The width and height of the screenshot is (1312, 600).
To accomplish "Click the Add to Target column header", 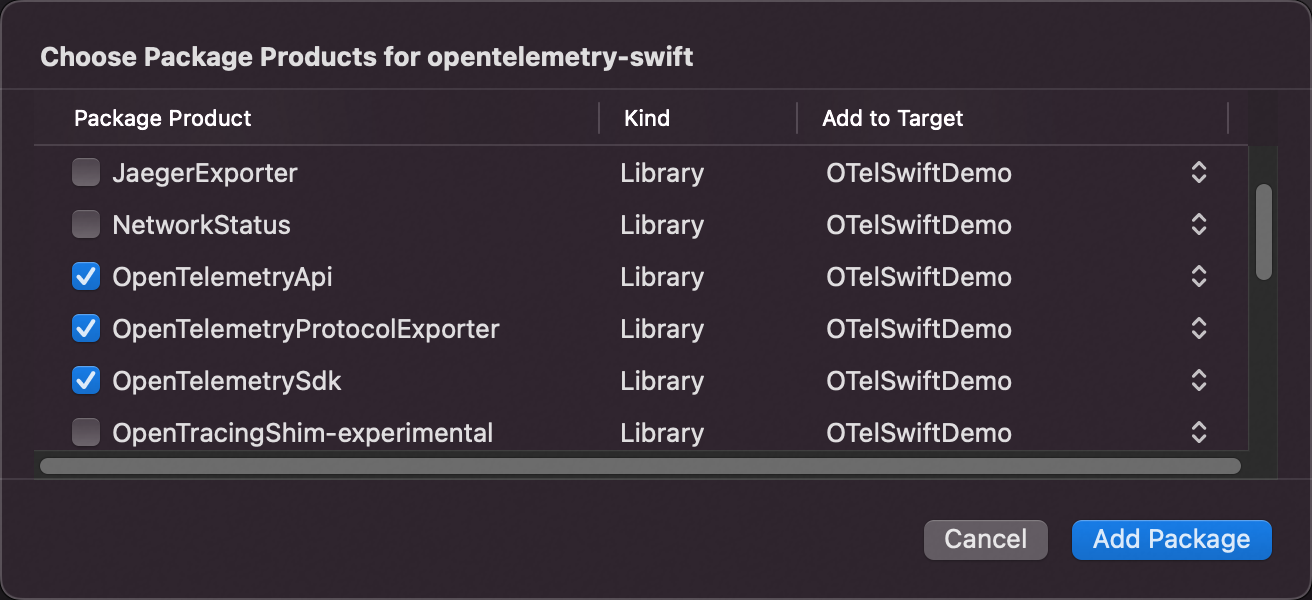I will 890,118.
